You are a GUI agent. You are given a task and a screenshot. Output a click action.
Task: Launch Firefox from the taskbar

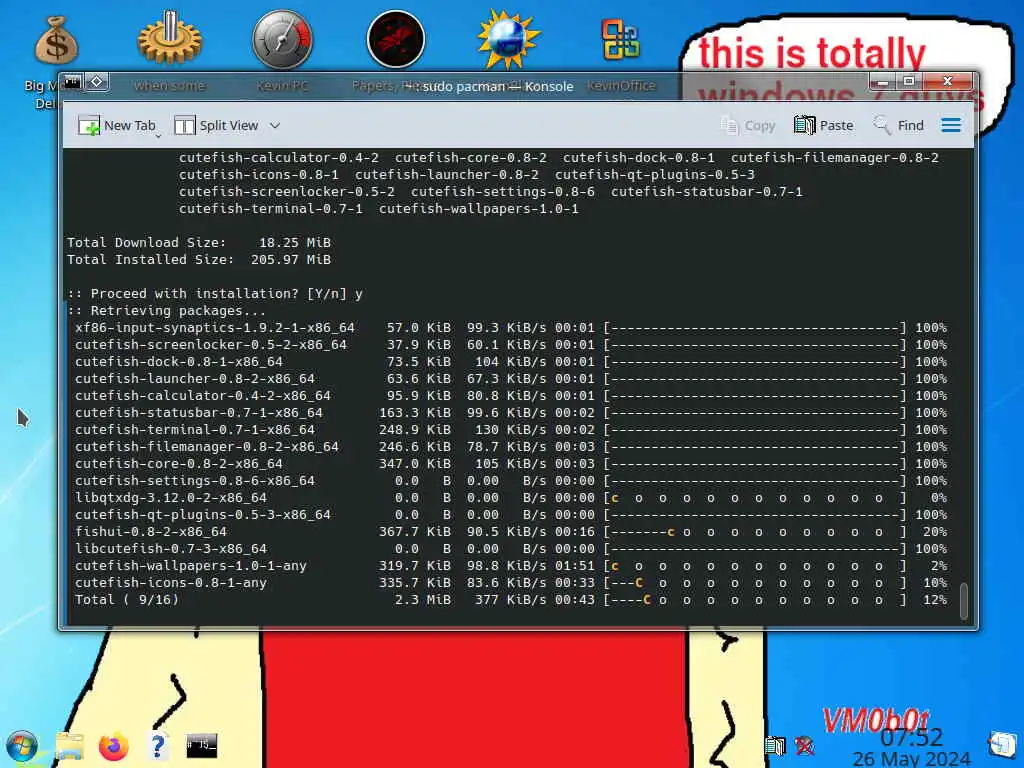point(114,746)
